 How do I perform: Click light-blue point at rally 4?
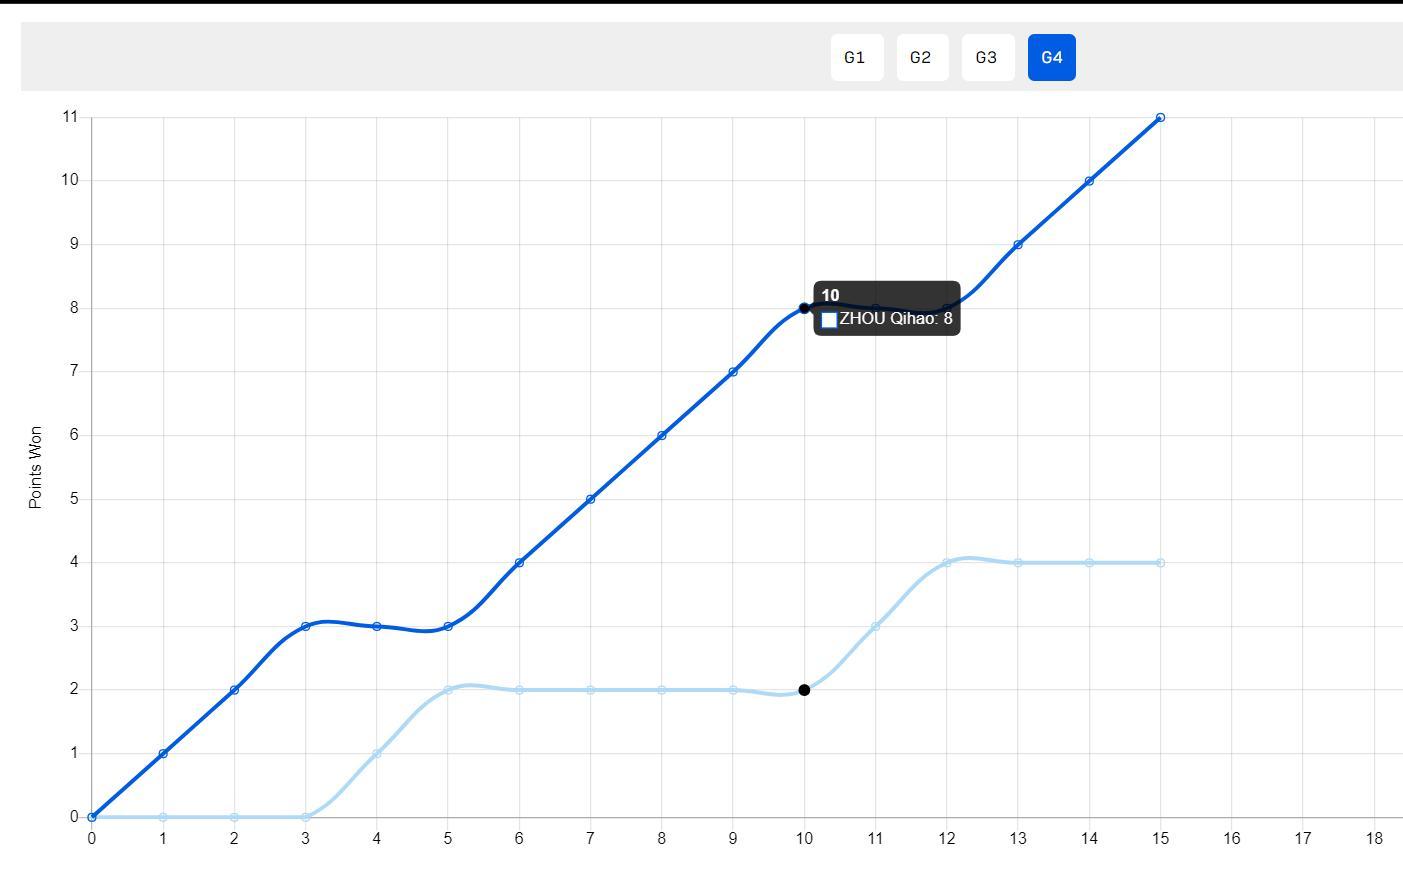coord(376,754)
